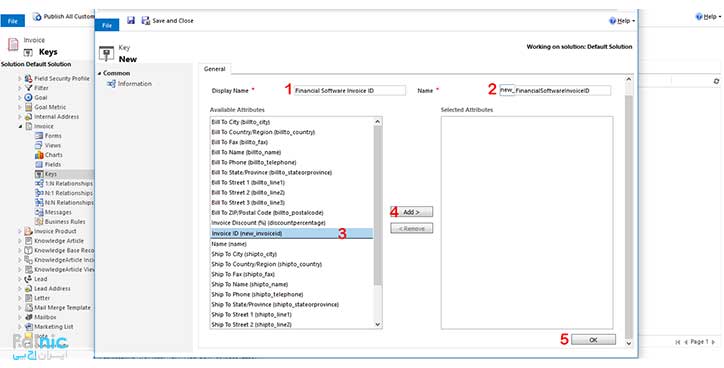Expand the Knowledge Article entity node
This screenshot has width=724, height=368.
(x=20, y=241)
